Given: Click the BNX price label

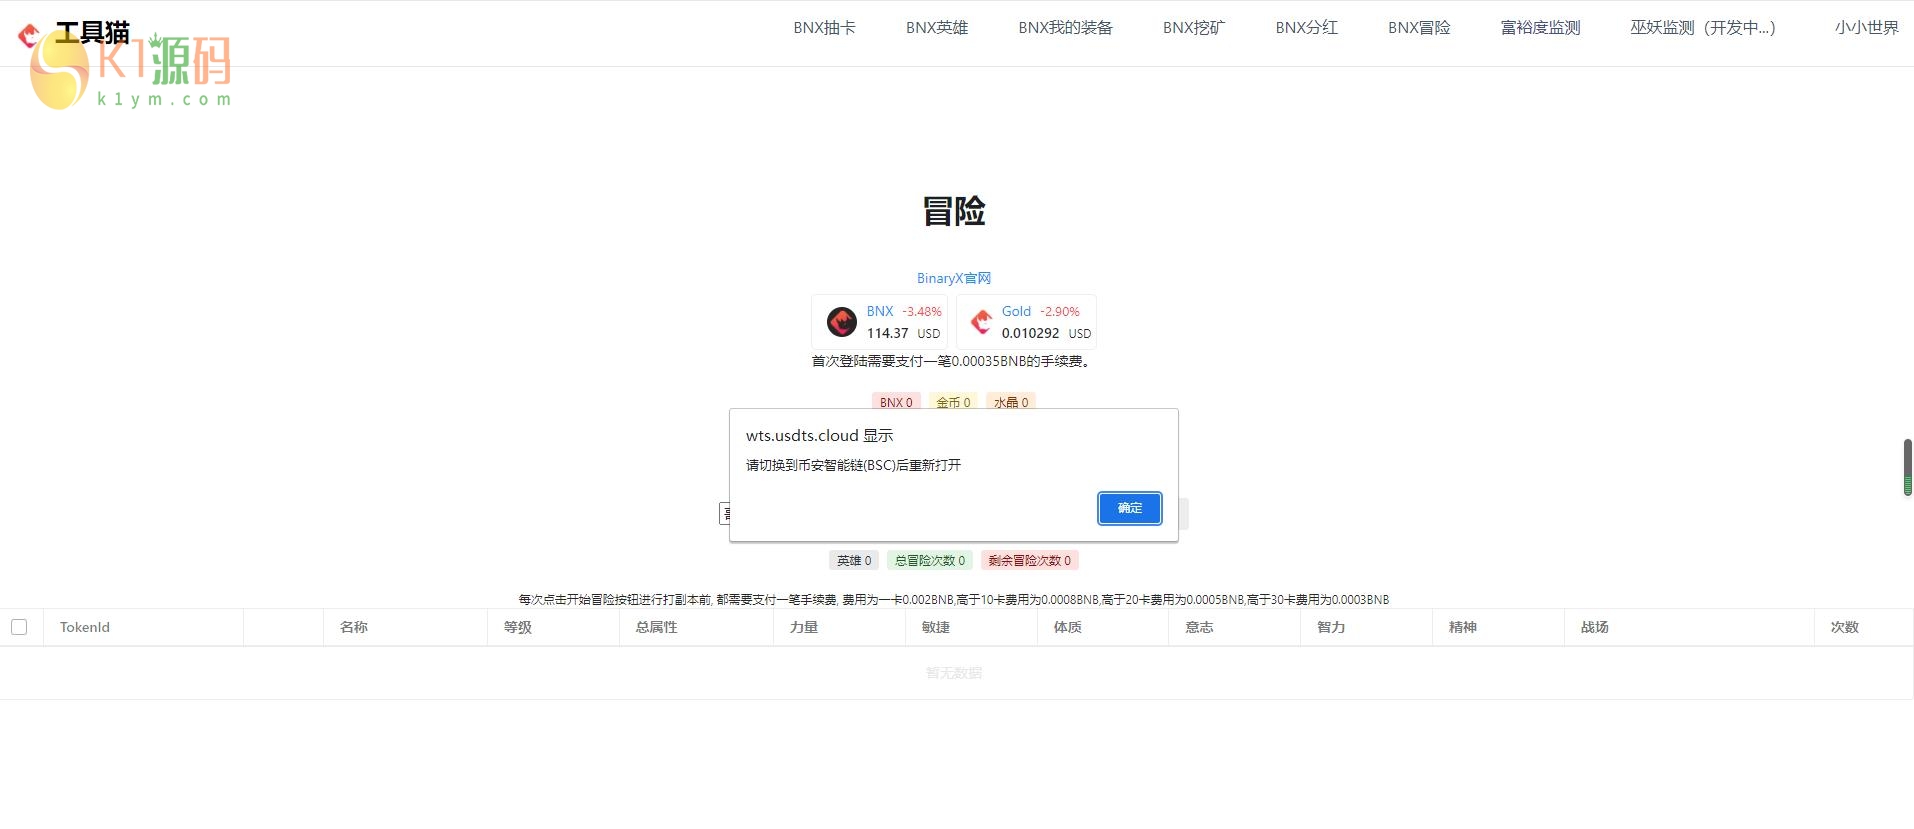Looking at the screenshot, I should (880, 311).
